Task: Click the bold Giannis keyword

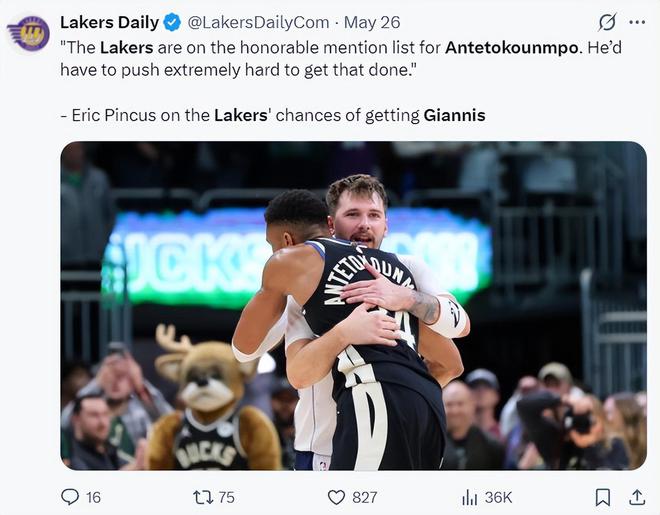Action: pos(454,115)
